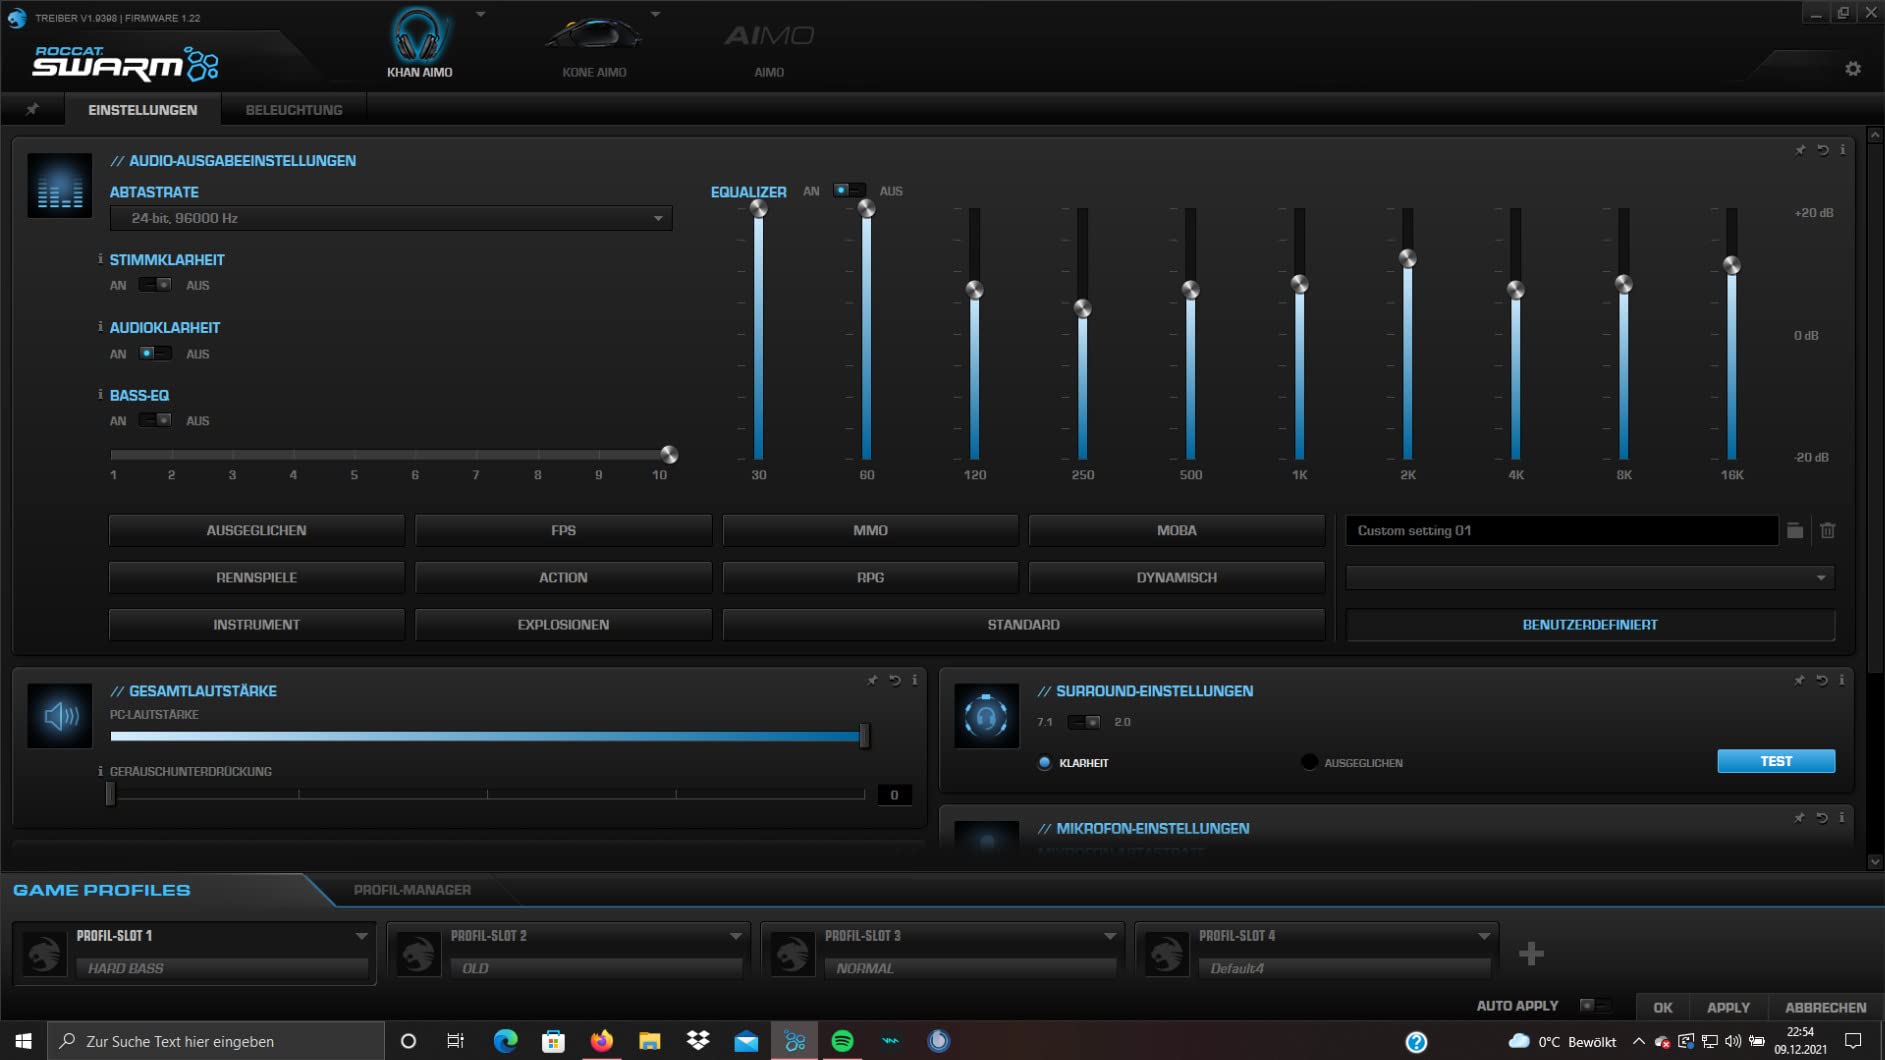Open Swarm settings gear
This screenshot has height=1060, width=1885.
point(1853,69)
